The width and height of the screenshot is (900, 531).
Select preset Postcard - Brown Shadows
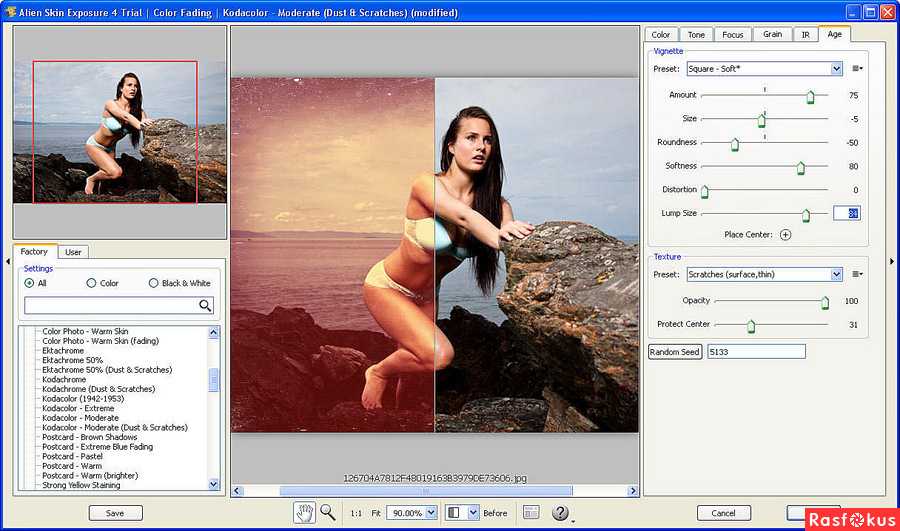[90, 437]
